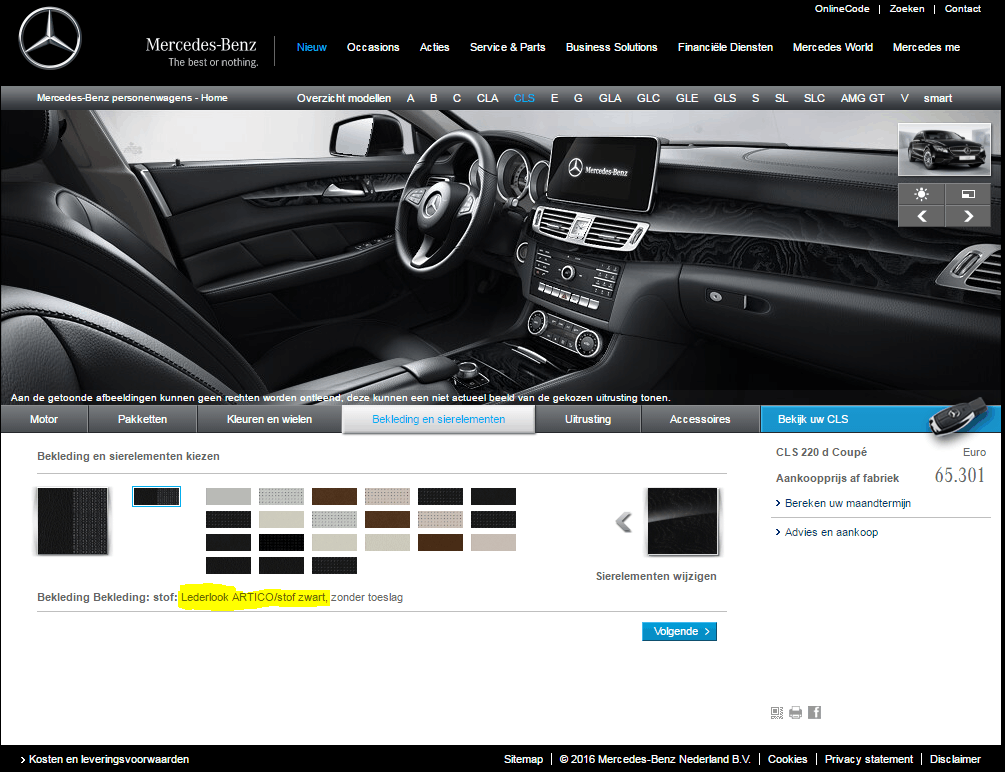Image resolution: width=1005 pixels, height=772 pixels.
Task: Click Overzicht modellen
Action: (x=344, y=98)
